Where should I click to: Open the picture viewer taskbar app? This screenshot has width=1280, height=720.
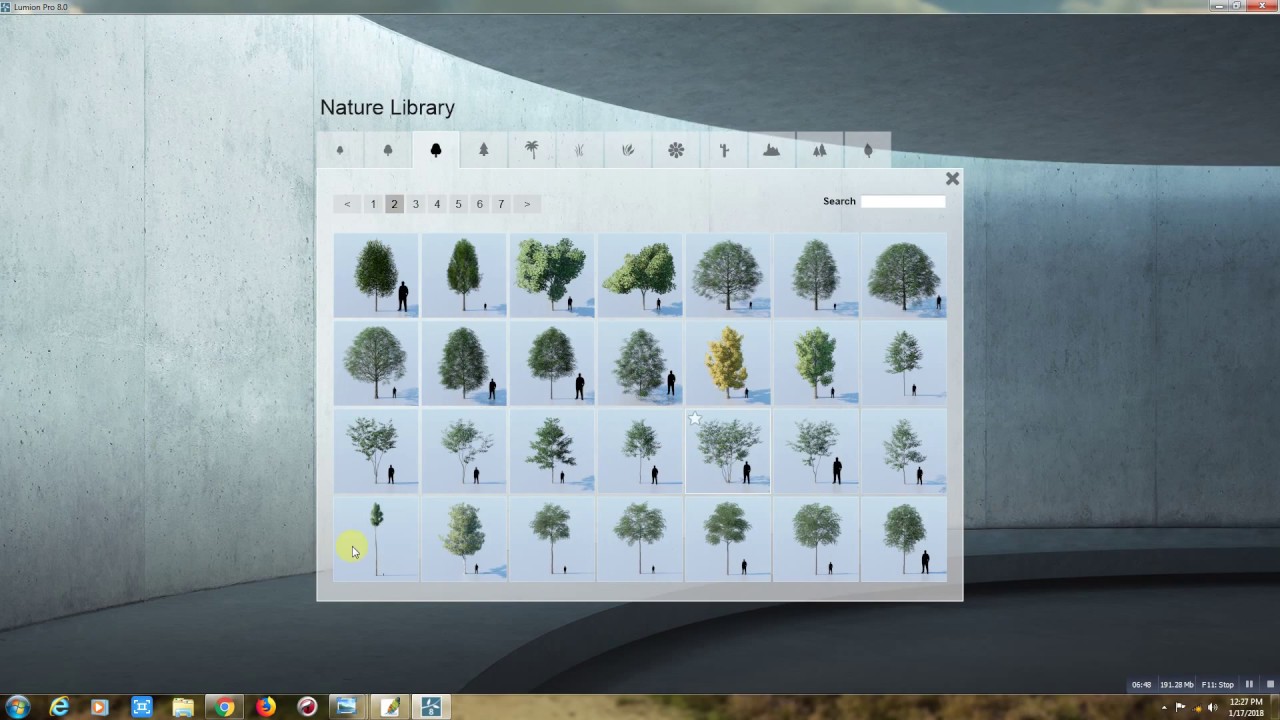pyautogui.click(x=346, y=707)
